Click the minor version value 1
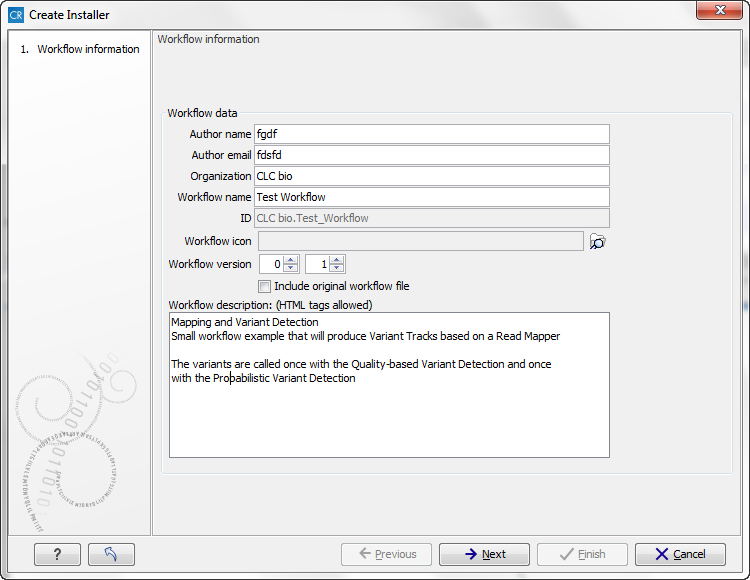Image resolution: width=750 pixels, height=580 pixels. click(x=318, y=264)
